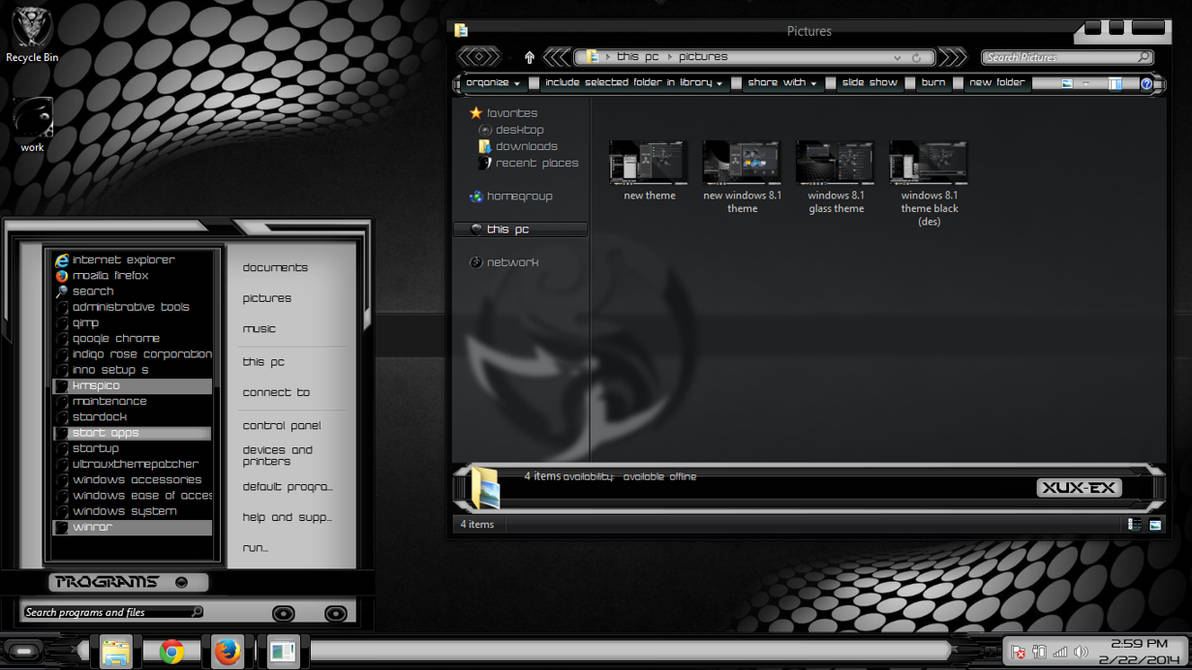Click the network signal tray icon
The image size is (1192, 670).
[x=1060, y=652]
